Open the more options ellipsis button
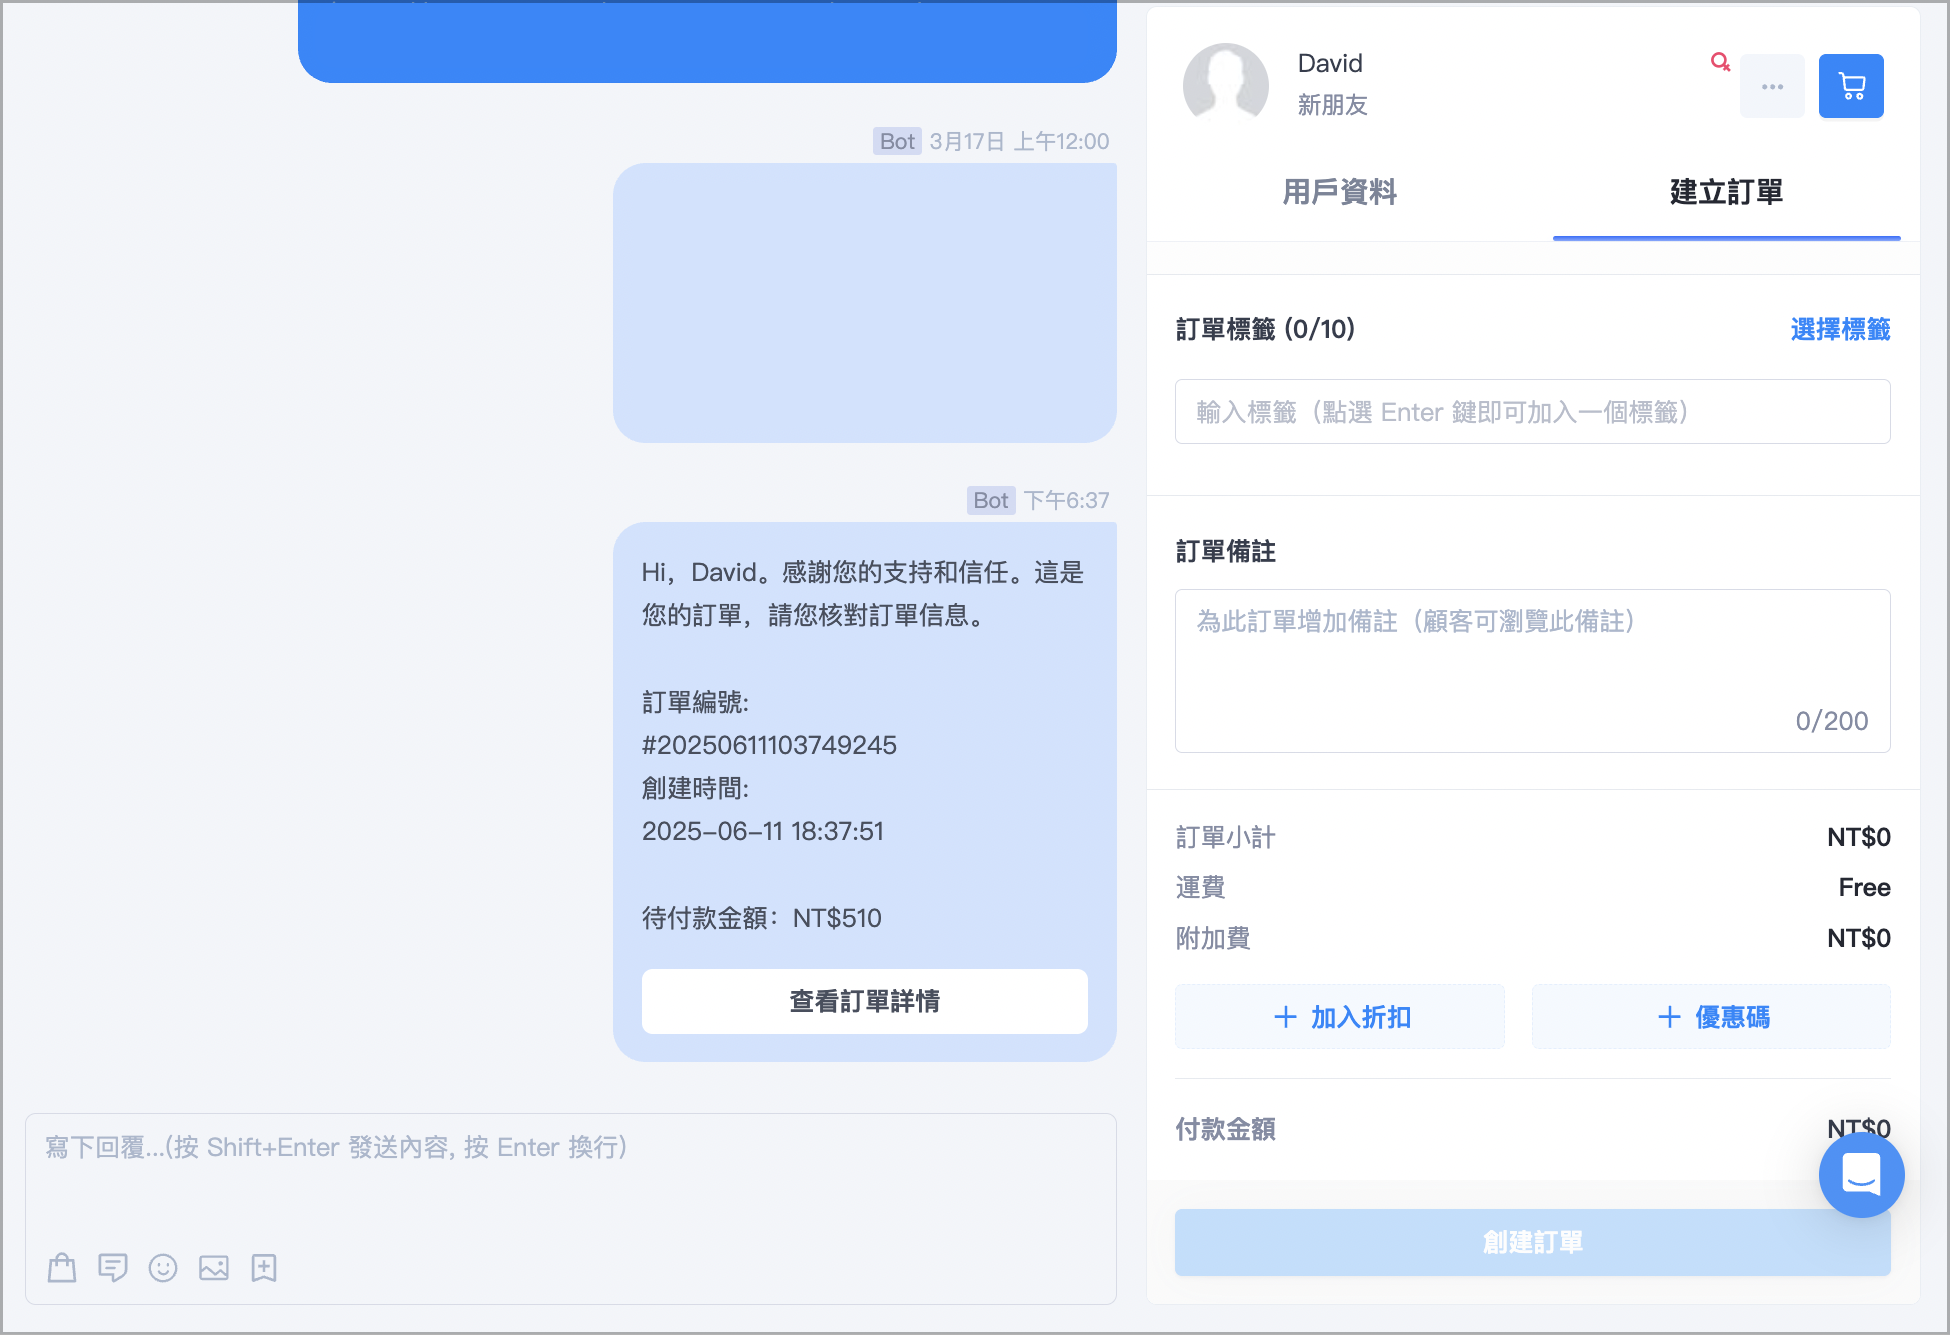This screenshot has width=1950, height=1335. (1772, 86)
